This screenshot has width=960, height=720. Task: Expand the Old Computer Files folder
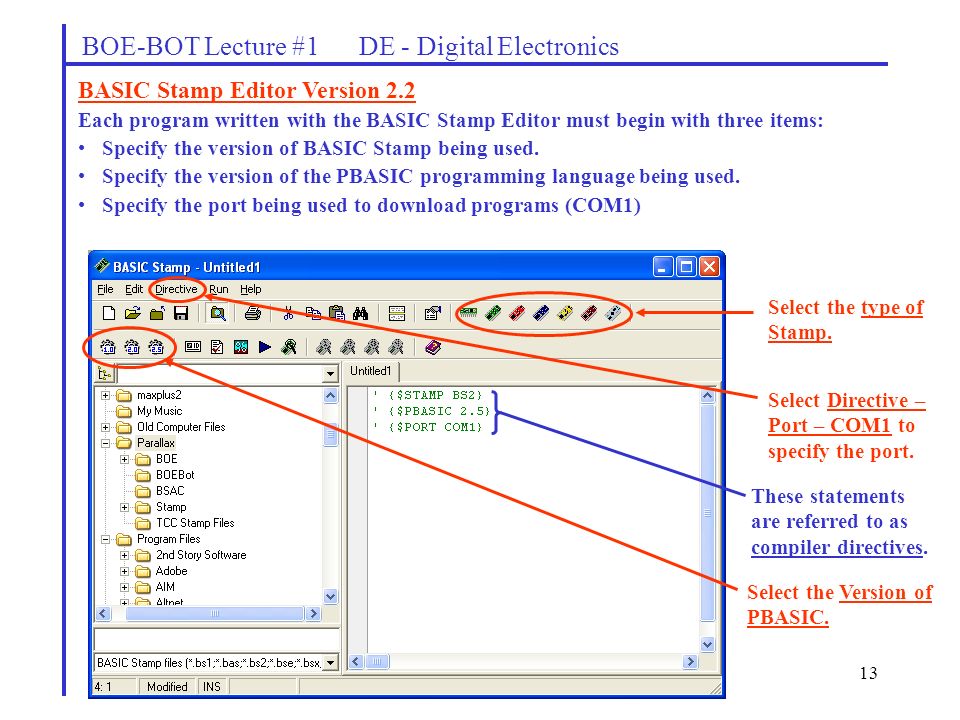point(105,427)
